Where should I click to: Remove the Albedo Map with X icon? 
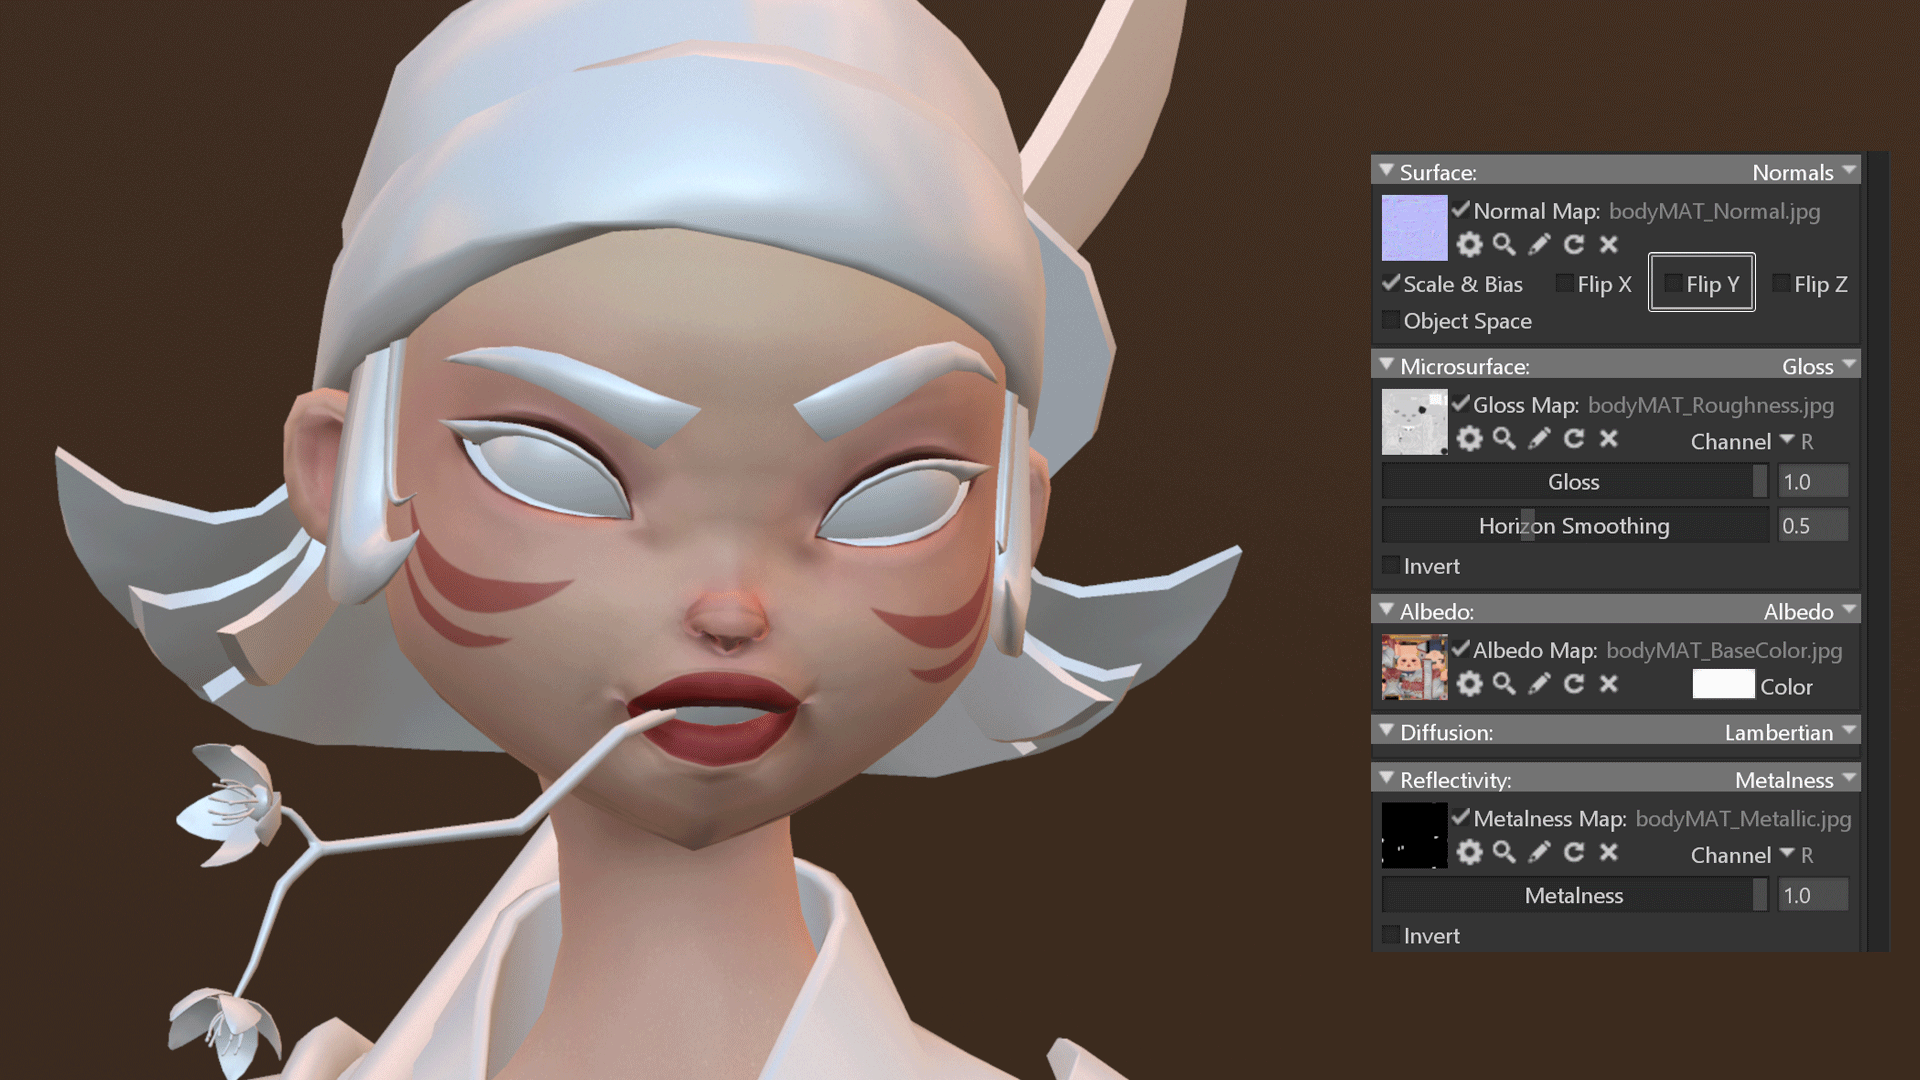click(x=1609, y=683)
